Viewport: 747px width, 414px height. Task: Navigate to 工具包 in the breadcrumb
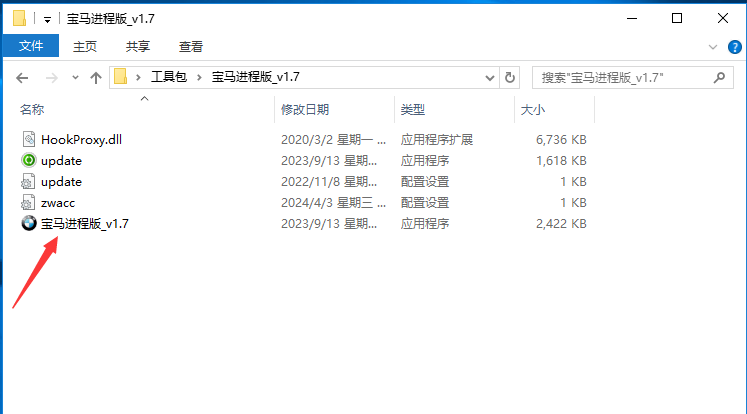169,77
